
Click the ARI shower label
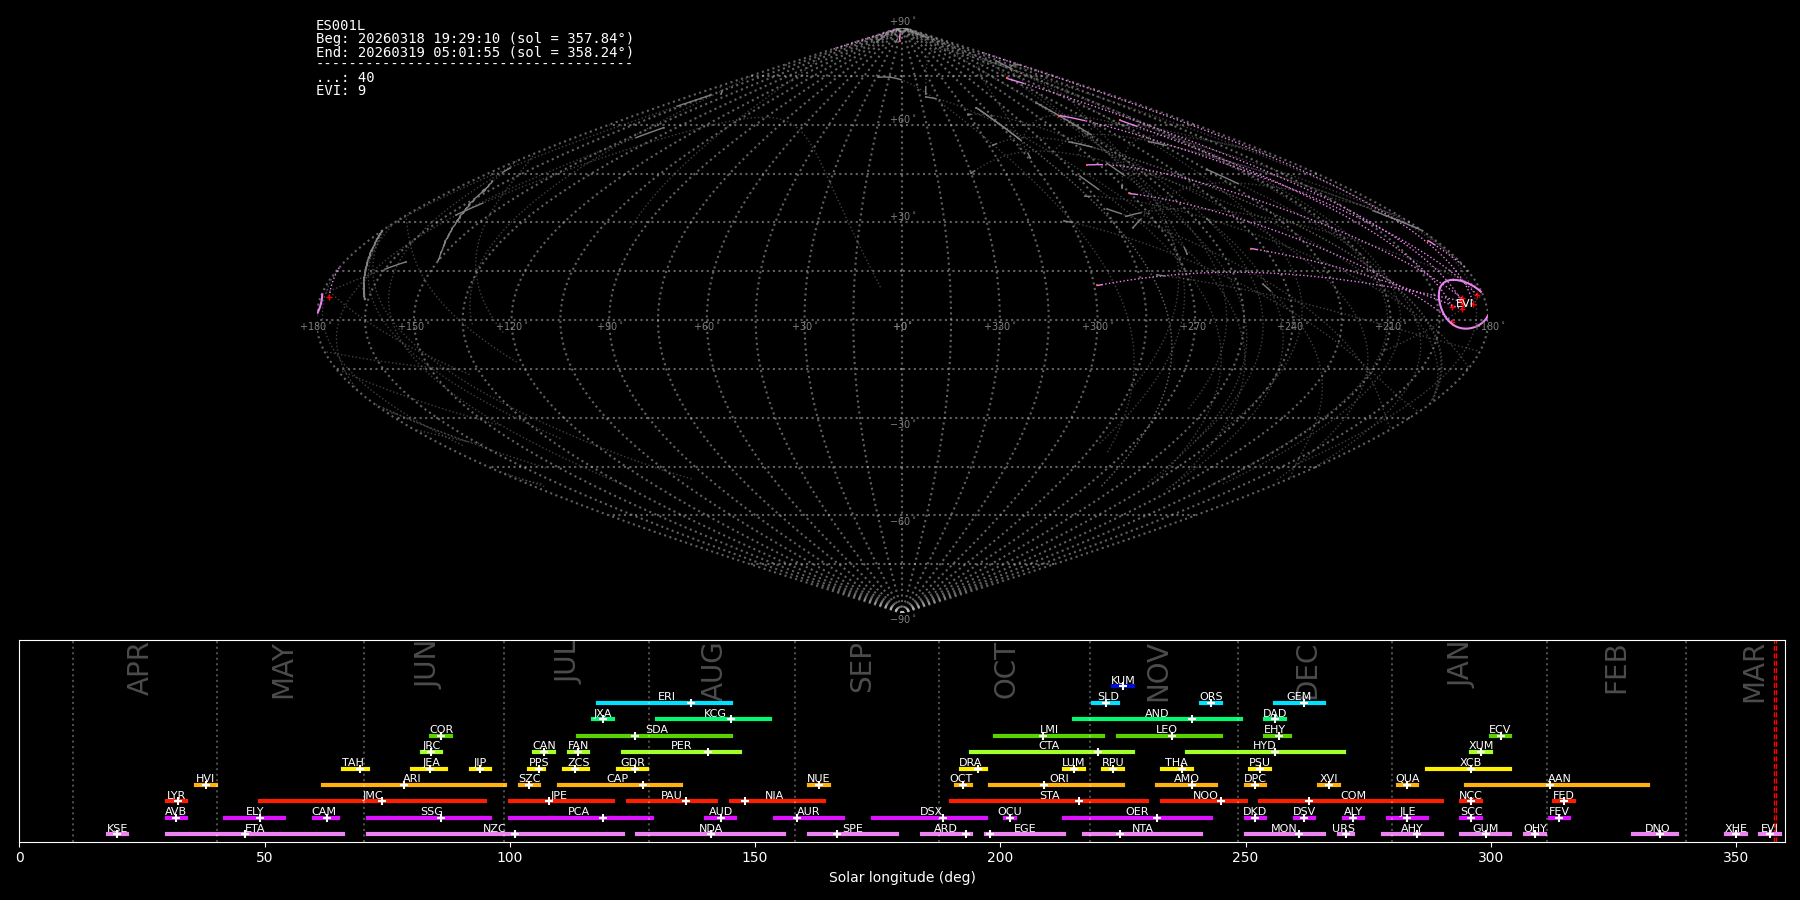[x=412, y=778]
